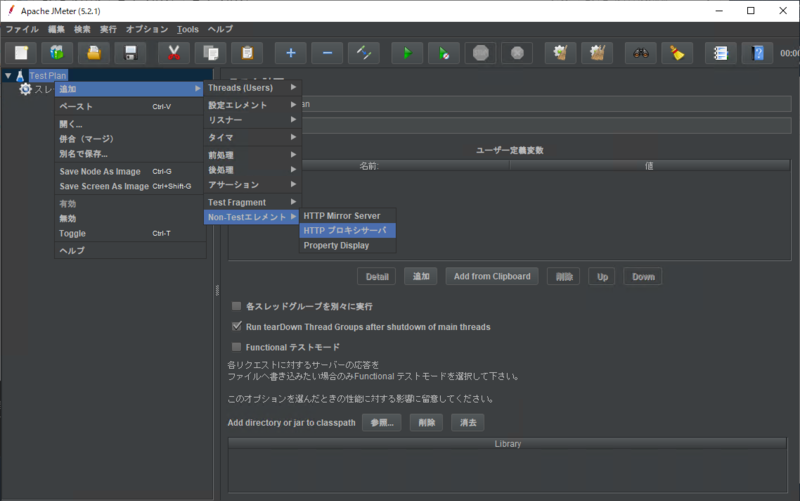Expand the リスナー submenu
Screen dimensions: 800x501
click(x=252, y=120)
